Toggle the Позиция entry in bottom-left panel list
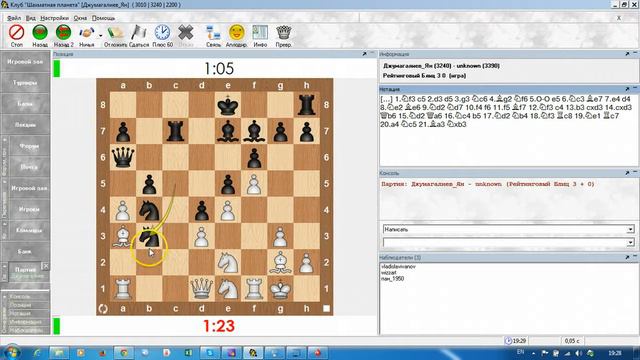The height and width of the screenshot is (360, 640). [20, 305]
